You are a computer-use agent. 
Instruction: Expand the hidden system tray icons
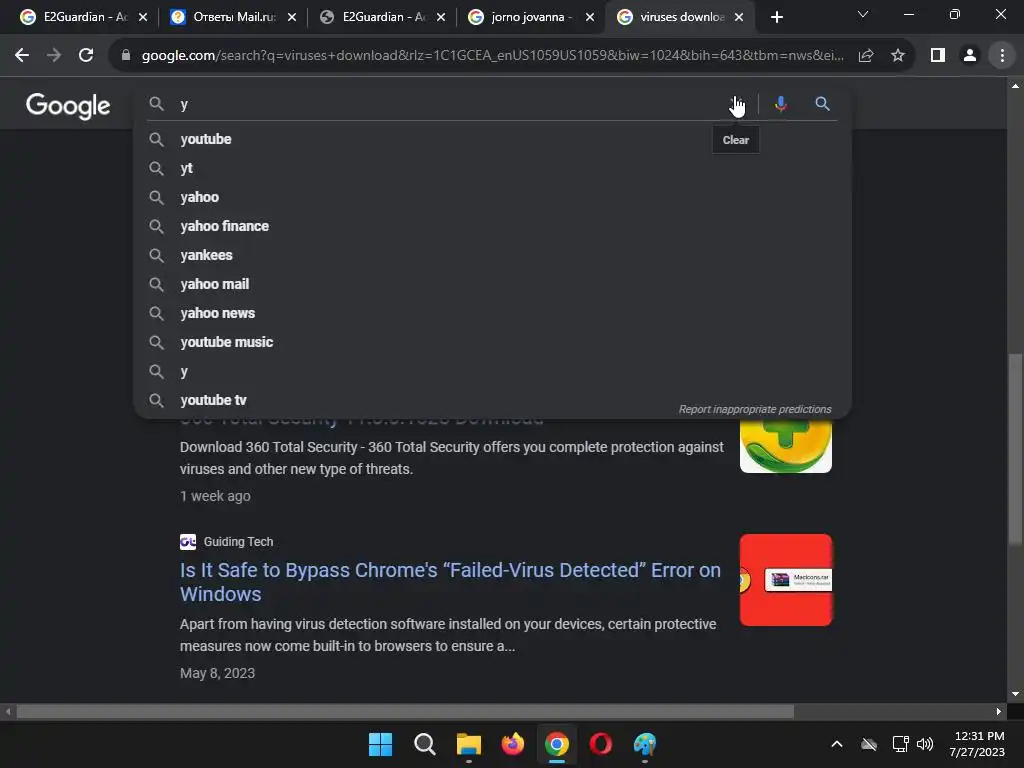click(x=837, y=744)
